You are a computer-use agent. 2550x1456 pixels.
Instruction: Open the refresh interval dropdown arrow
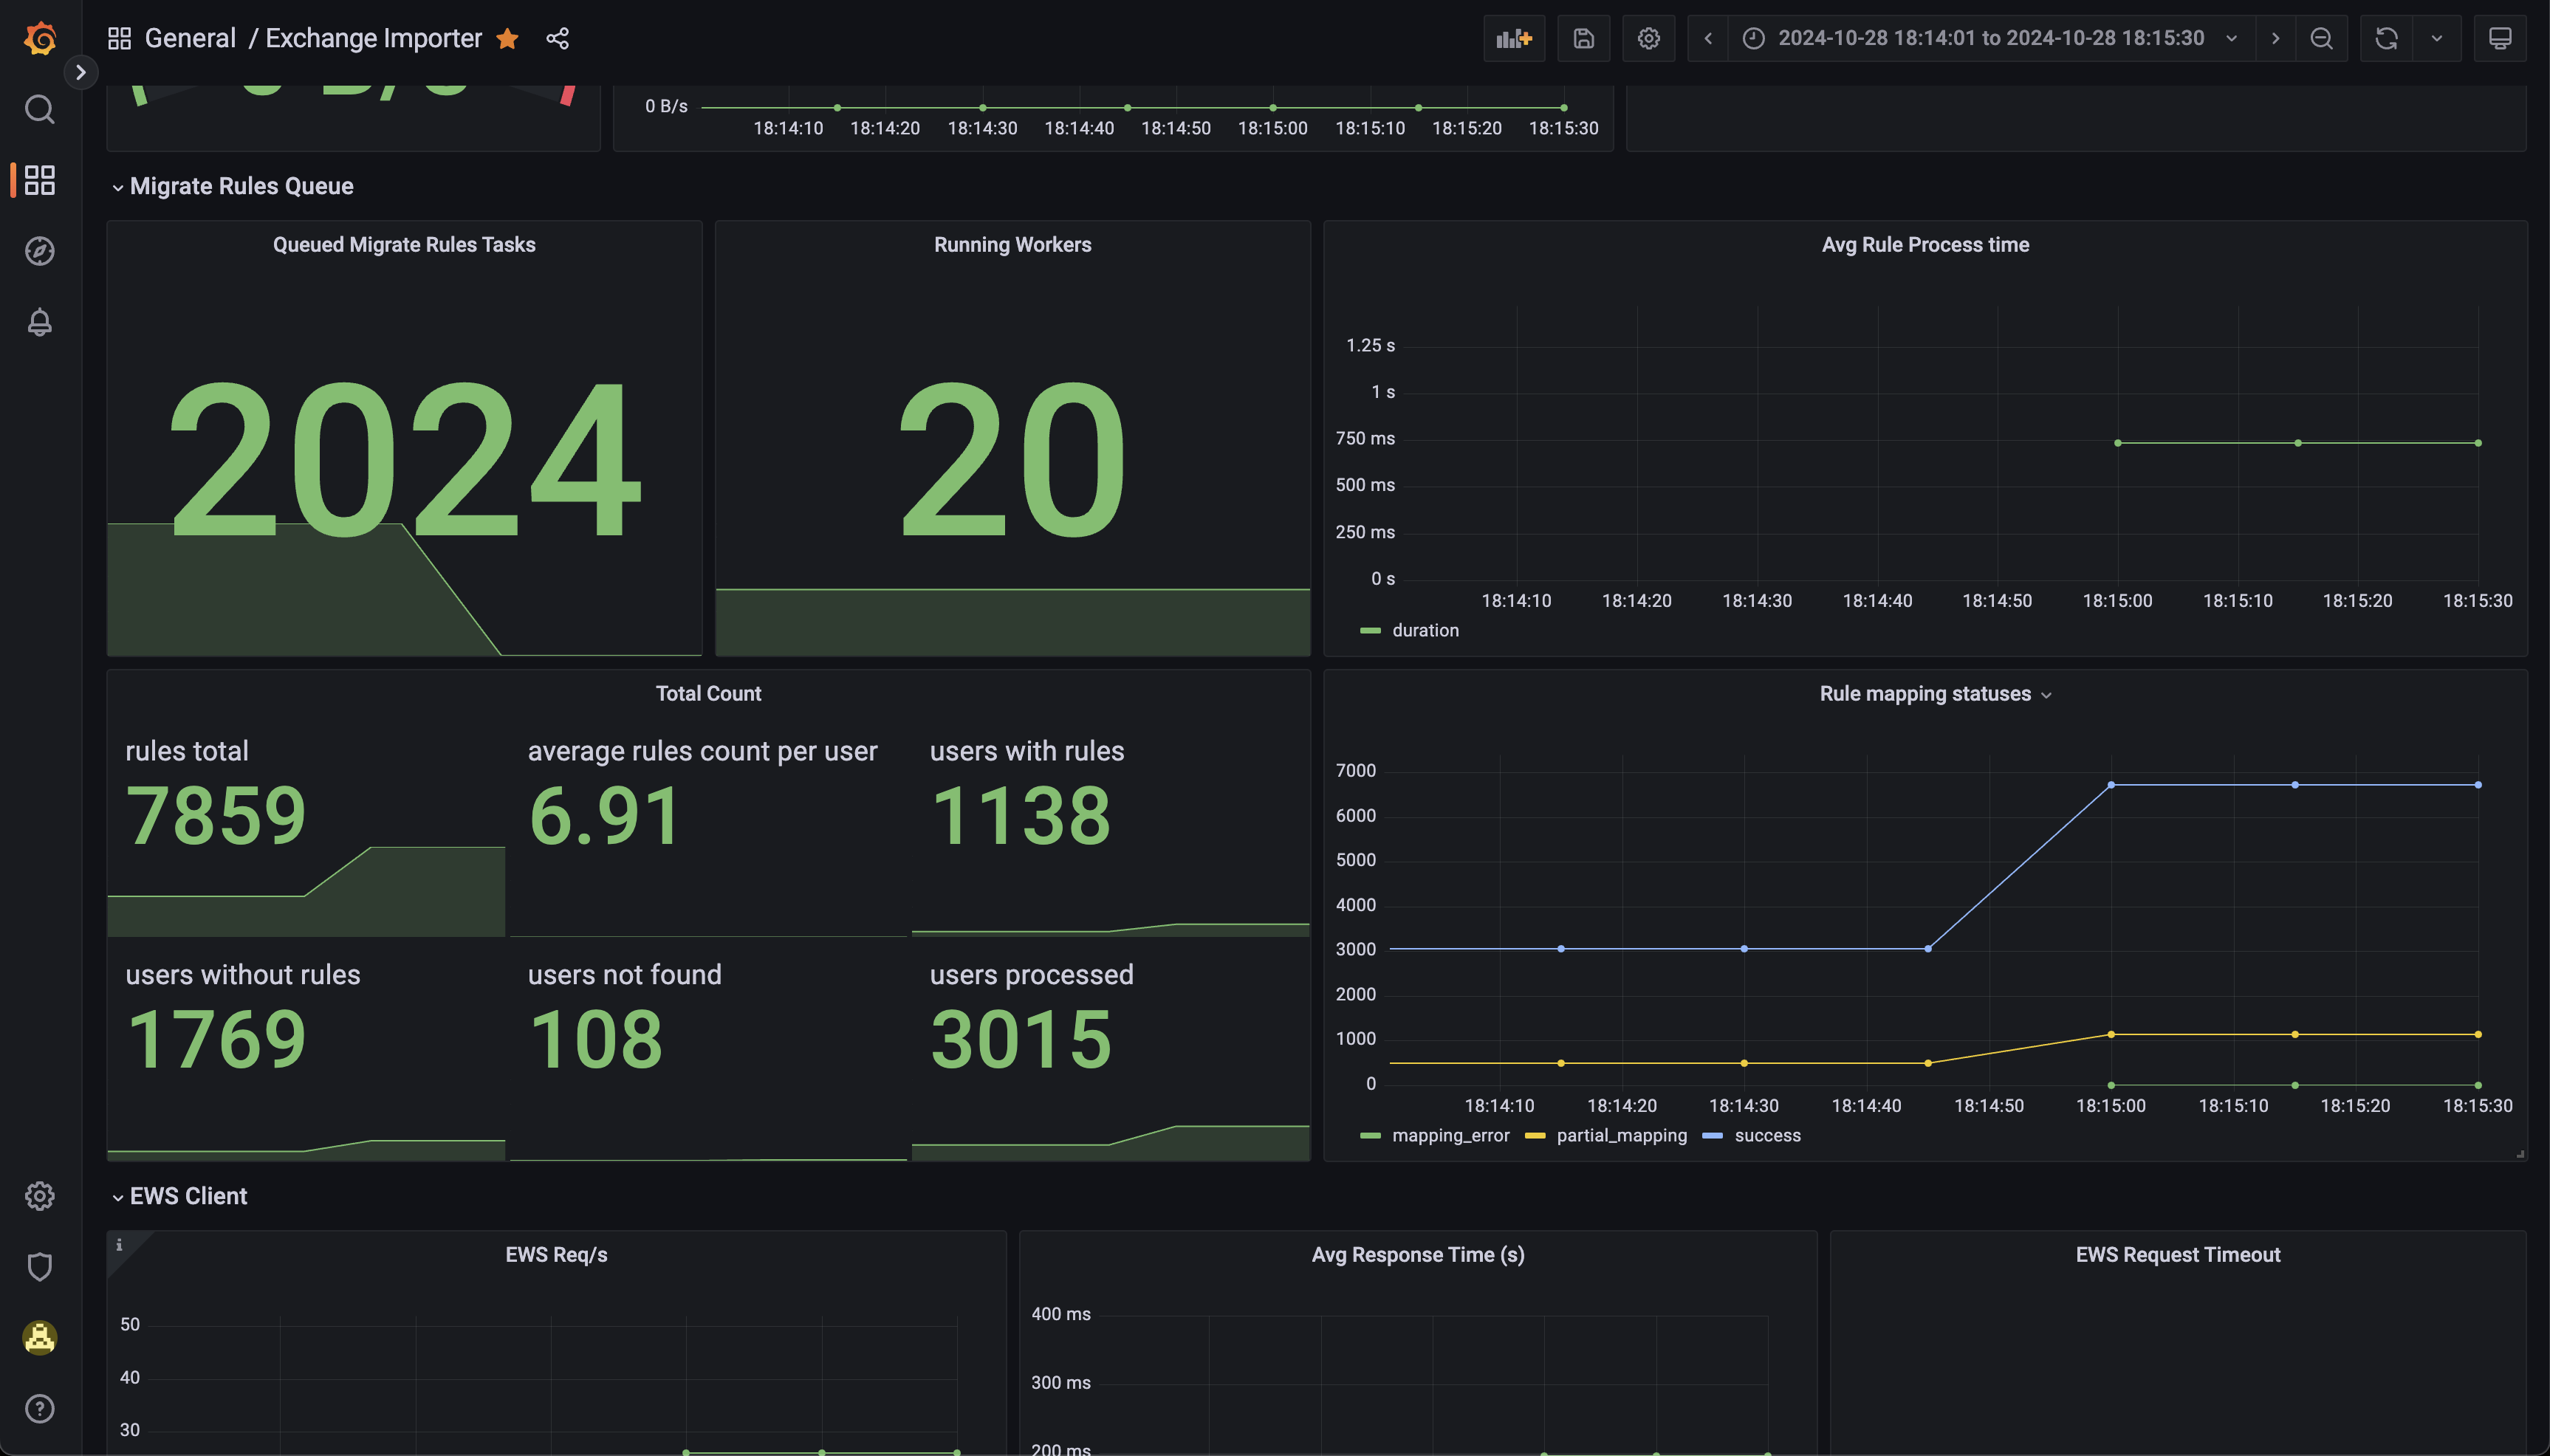[2436, 38]
